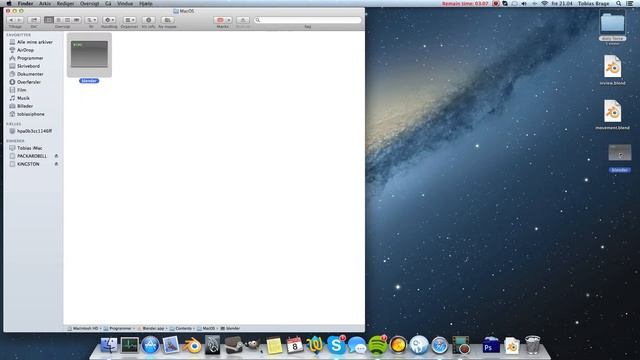Open the Share toolbar menu
Screen dimensions: 640x360
34,20
